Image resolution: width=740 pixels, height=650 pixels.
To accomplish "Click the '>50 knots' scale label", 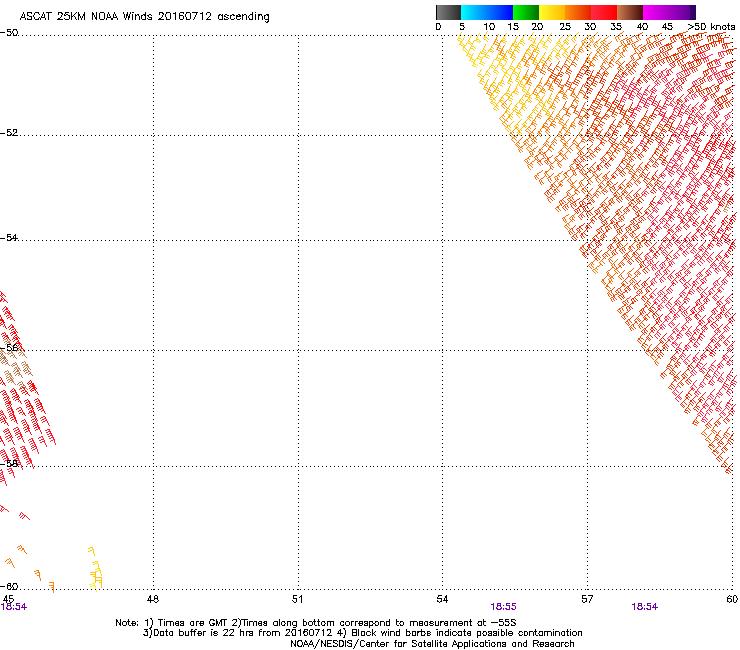I will pos(711,27).
